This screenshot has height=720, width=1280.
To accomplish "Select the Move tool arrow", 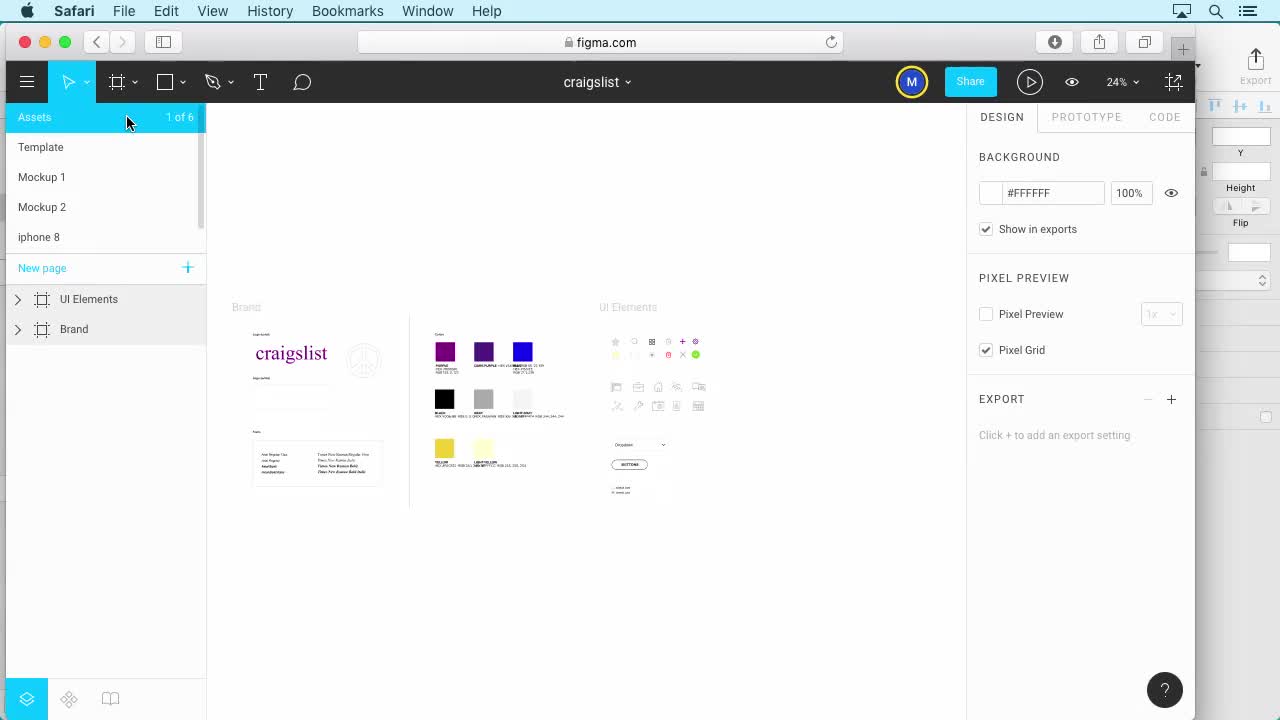I will (68, 82).
